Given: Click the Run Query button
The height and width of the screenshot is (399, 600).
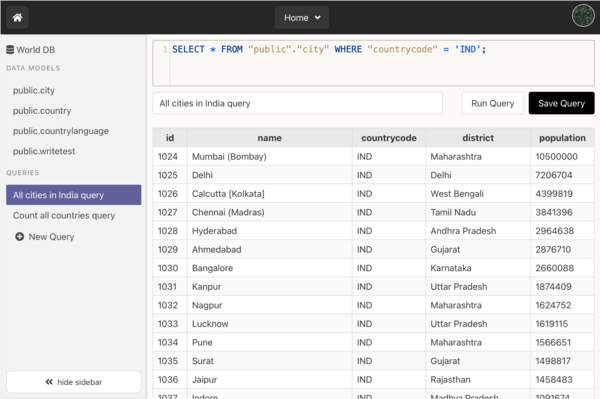Looking at the screenshot, I should click(x=492, y=103).
